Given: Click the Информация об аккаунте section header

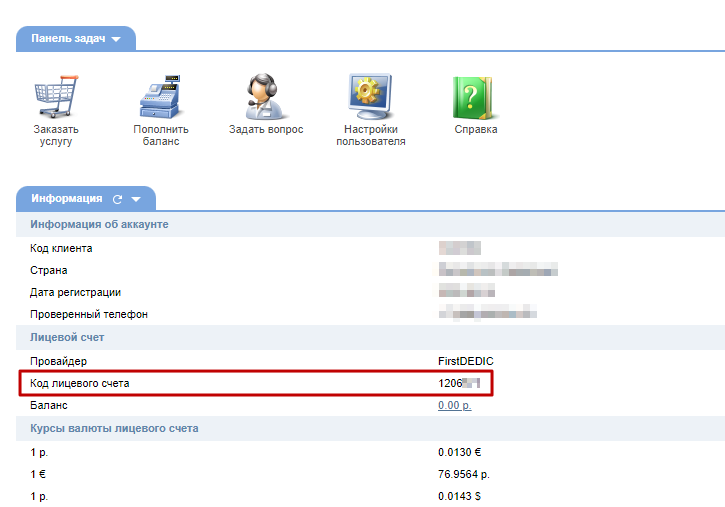Looking at the screenshot, I should [x=99, y=224].
